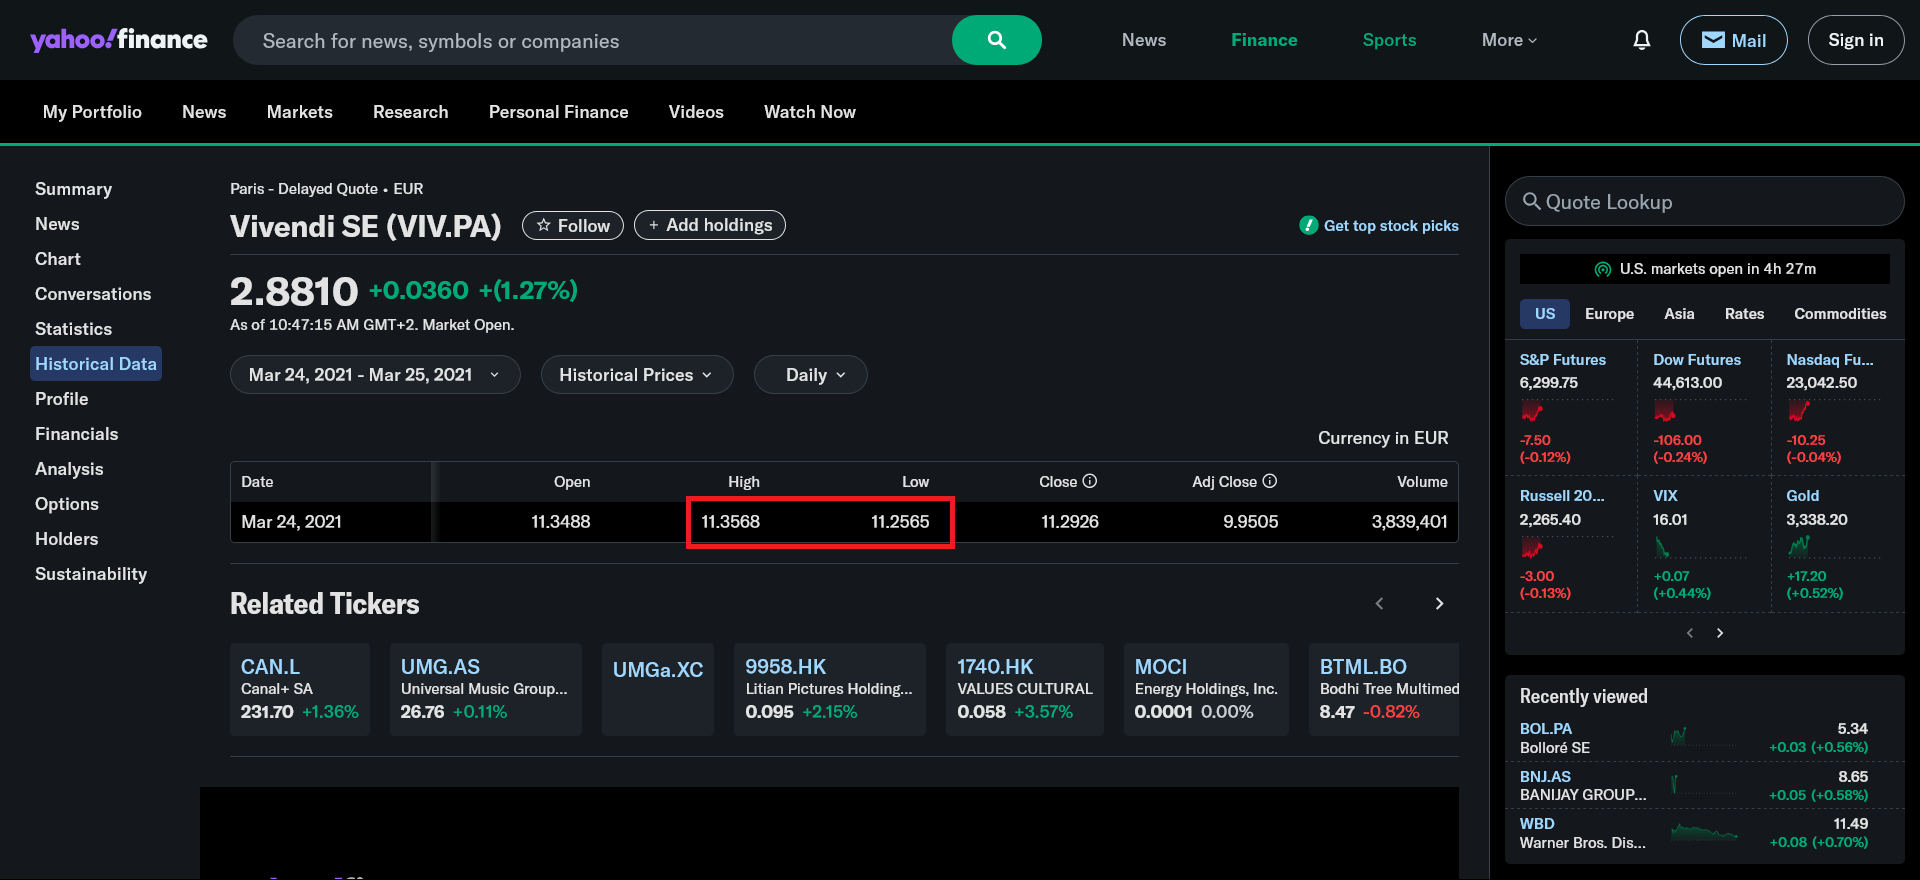Image resolution: width=1920 pixels, height=880 pixels.
Task: Open top News link
Action: point(1144,40)
